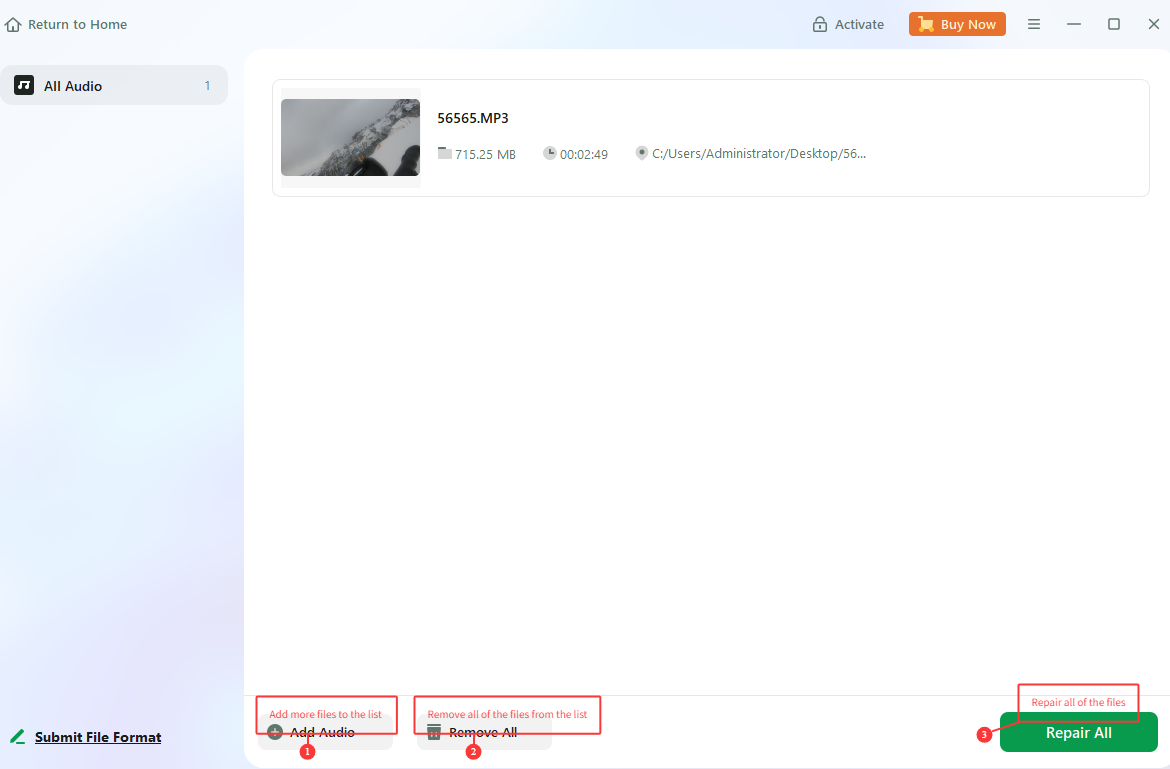The image size is (1170, 769).
Task: Click the Return to Home link
Action: click(x=66, y=25)
